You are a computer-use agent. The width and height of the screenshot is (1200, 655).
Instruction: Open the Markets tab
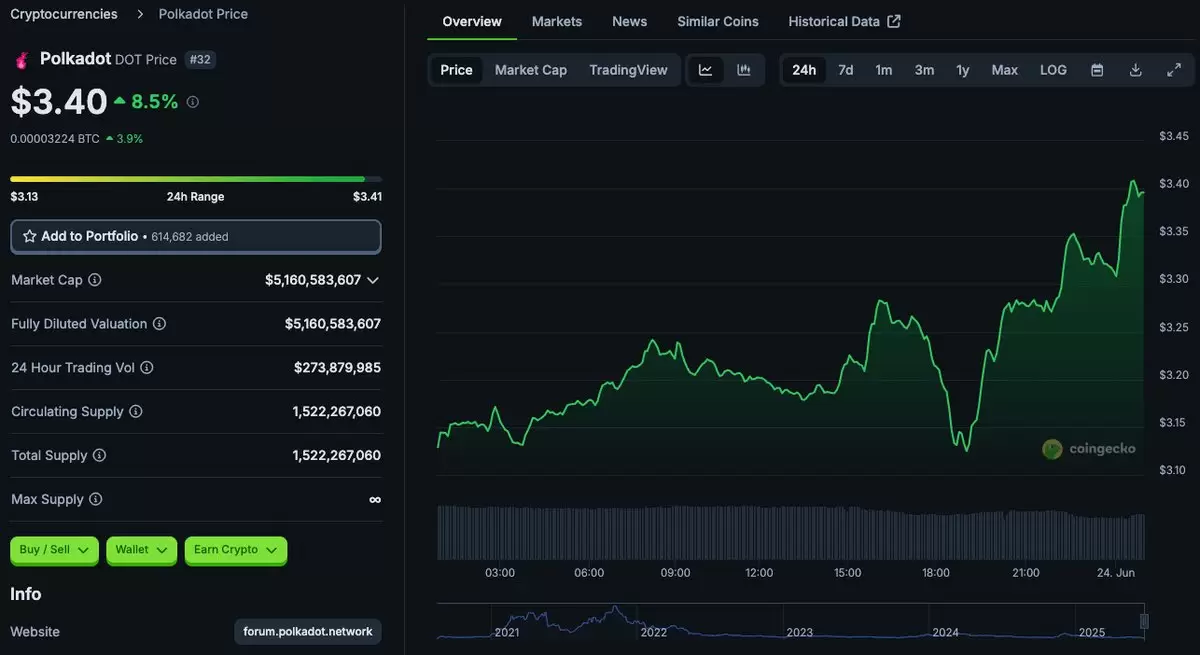(x=557, y=21)
